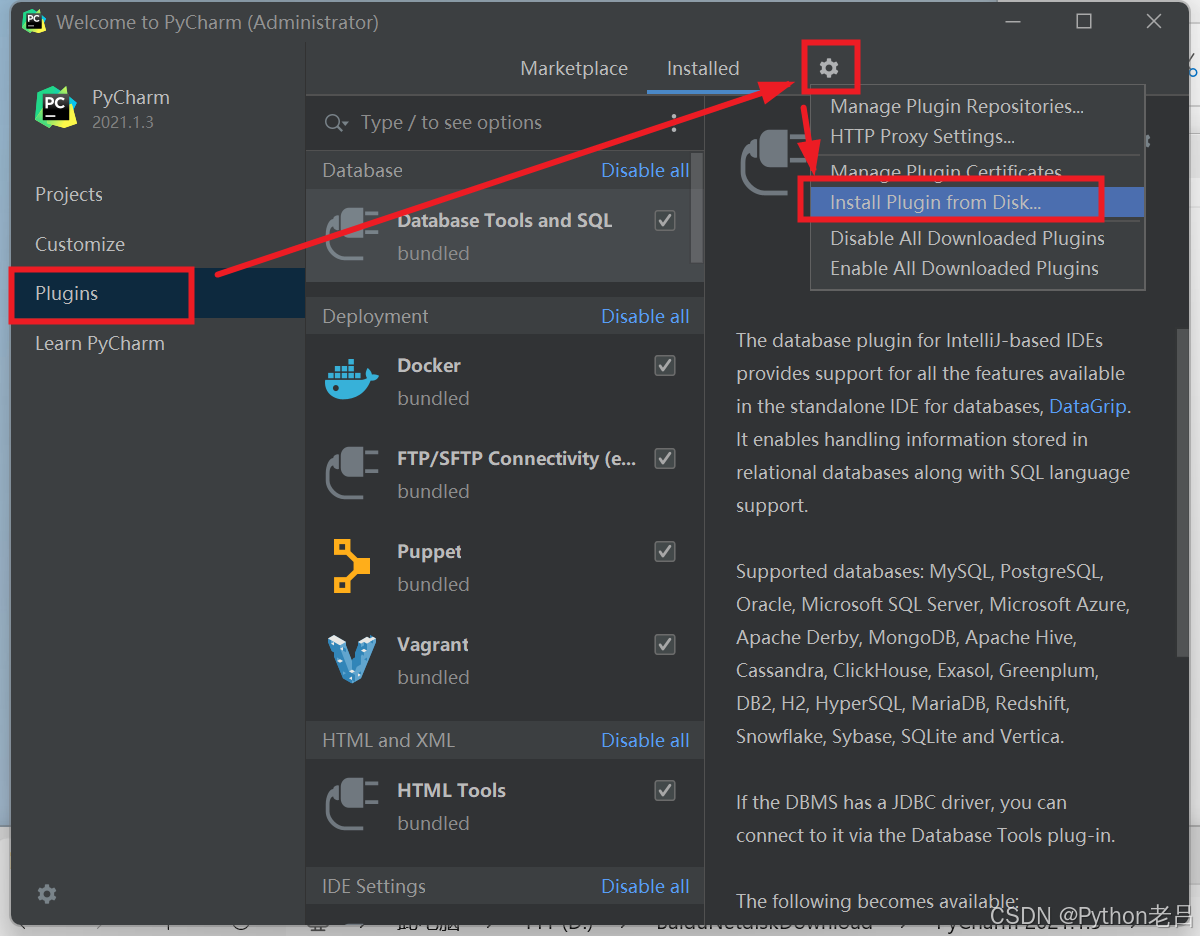Switch to the Marketplace tab

(574, 68)
